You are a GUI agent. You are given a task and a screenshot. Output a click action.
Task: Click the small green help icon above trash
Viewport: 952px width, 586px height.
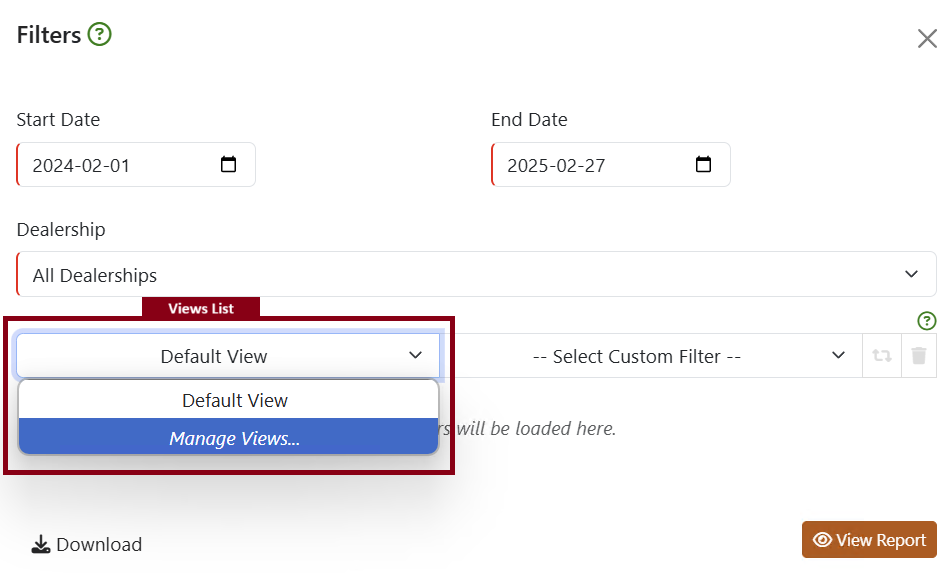(x=927, y=321)
